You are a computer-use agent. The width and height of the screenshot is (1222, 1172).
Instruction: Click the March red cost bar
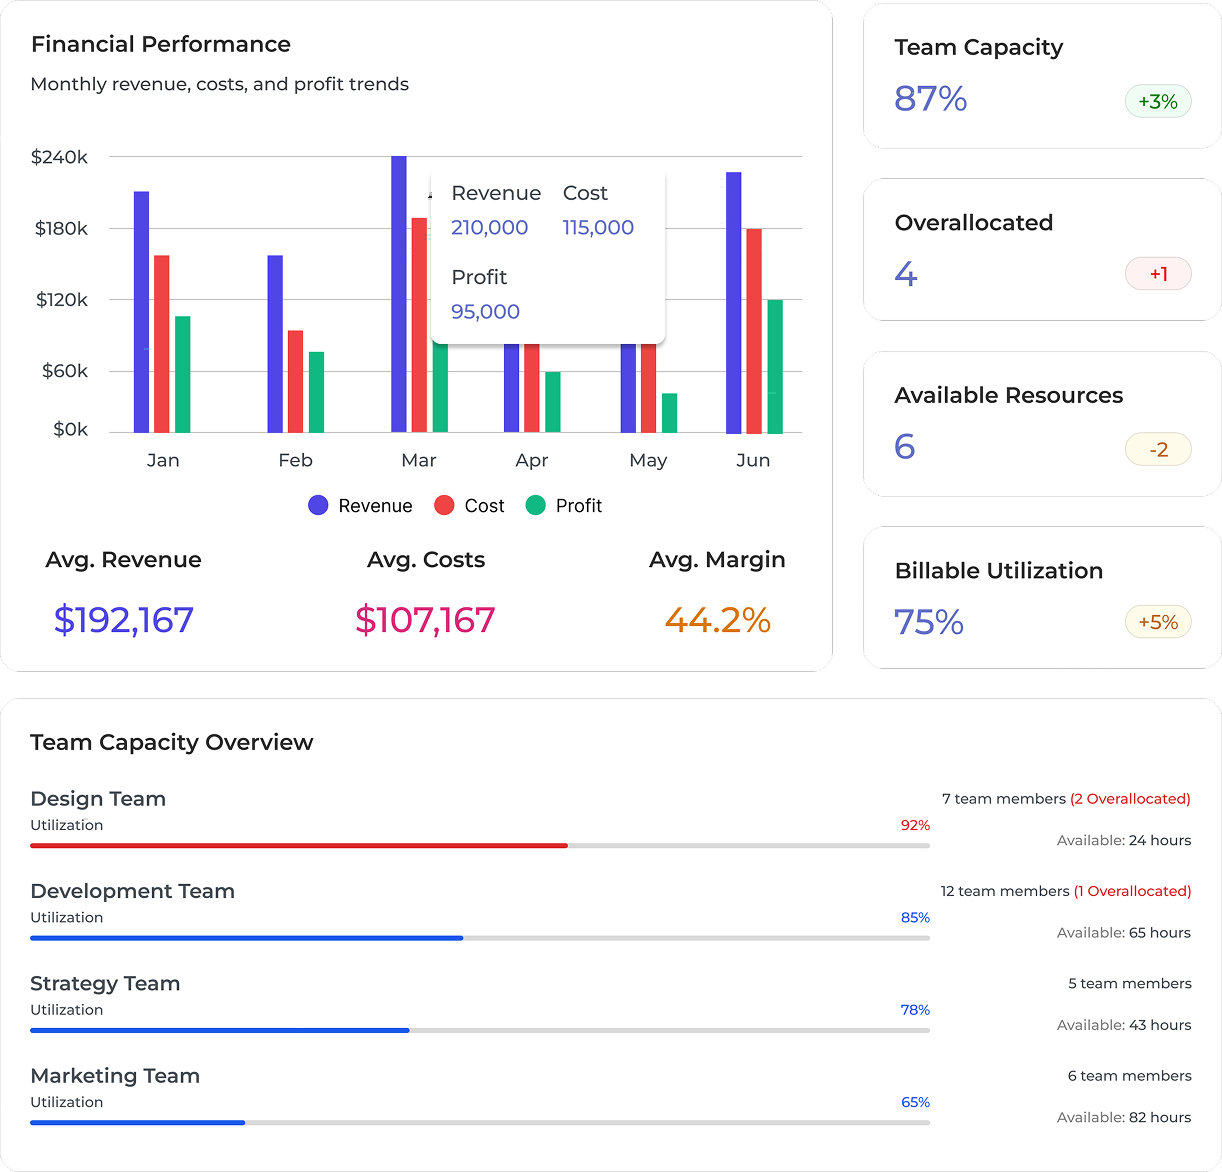(x=419, y=325)
